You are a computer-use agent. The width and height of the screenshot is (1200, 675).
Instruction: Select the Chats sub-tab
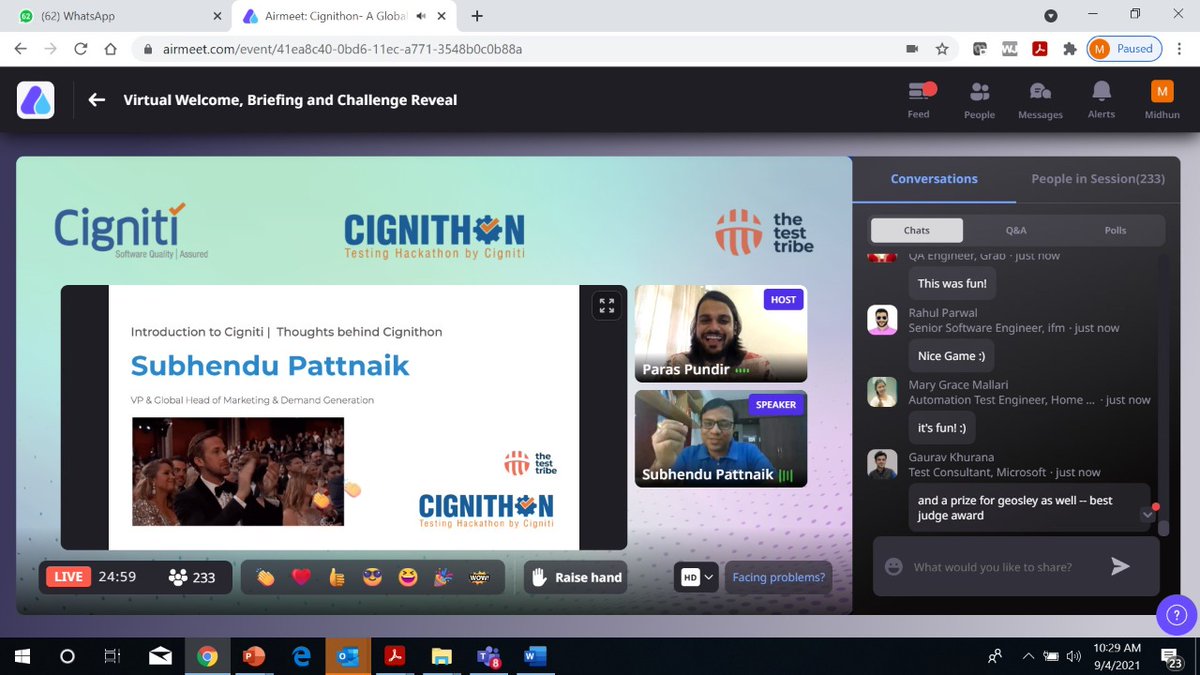(x=917, y=230)
